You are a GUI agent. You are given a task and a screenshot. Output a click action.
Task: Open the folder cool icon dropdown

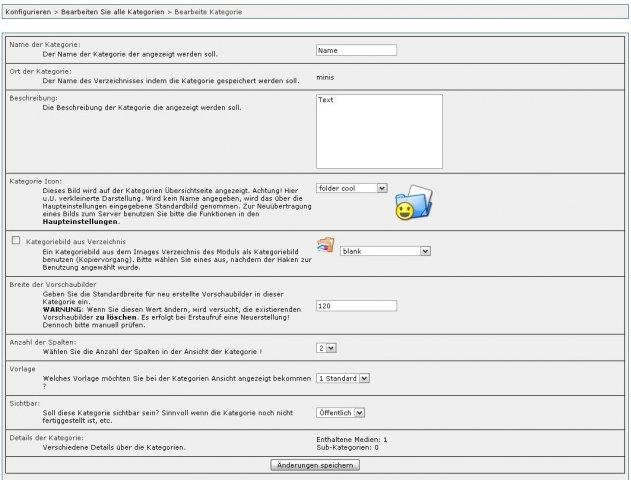pyautogui.click(x=352, y=188)
